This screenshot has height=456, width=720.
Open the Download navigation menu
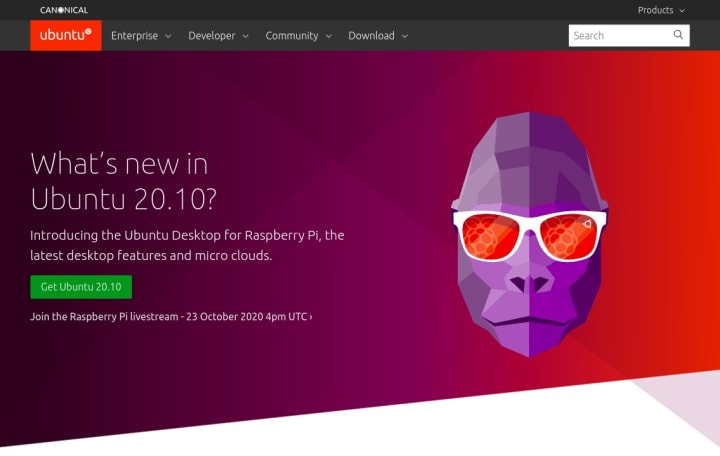(x=378, y=36)
